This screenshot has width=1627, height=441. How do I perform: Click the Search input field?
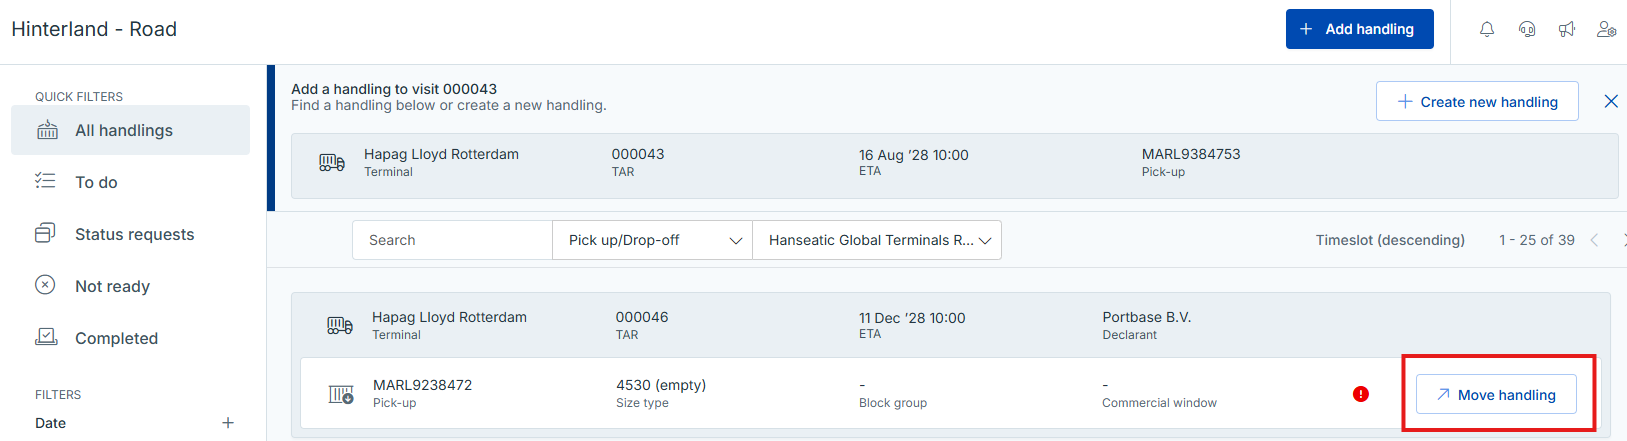(x=452, y=240)
